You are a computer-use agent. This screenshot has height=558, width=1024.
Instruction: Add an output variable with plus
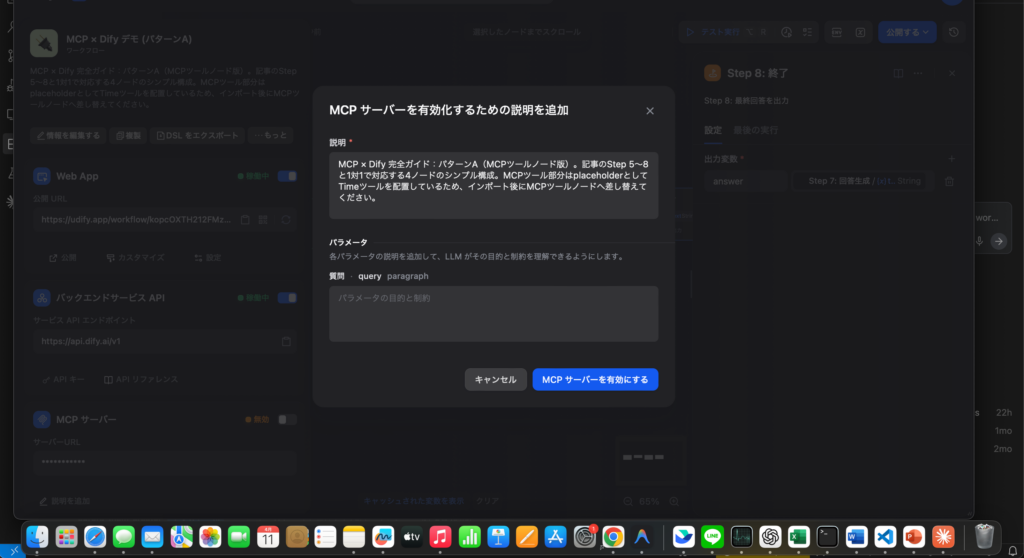click(951, 159)
